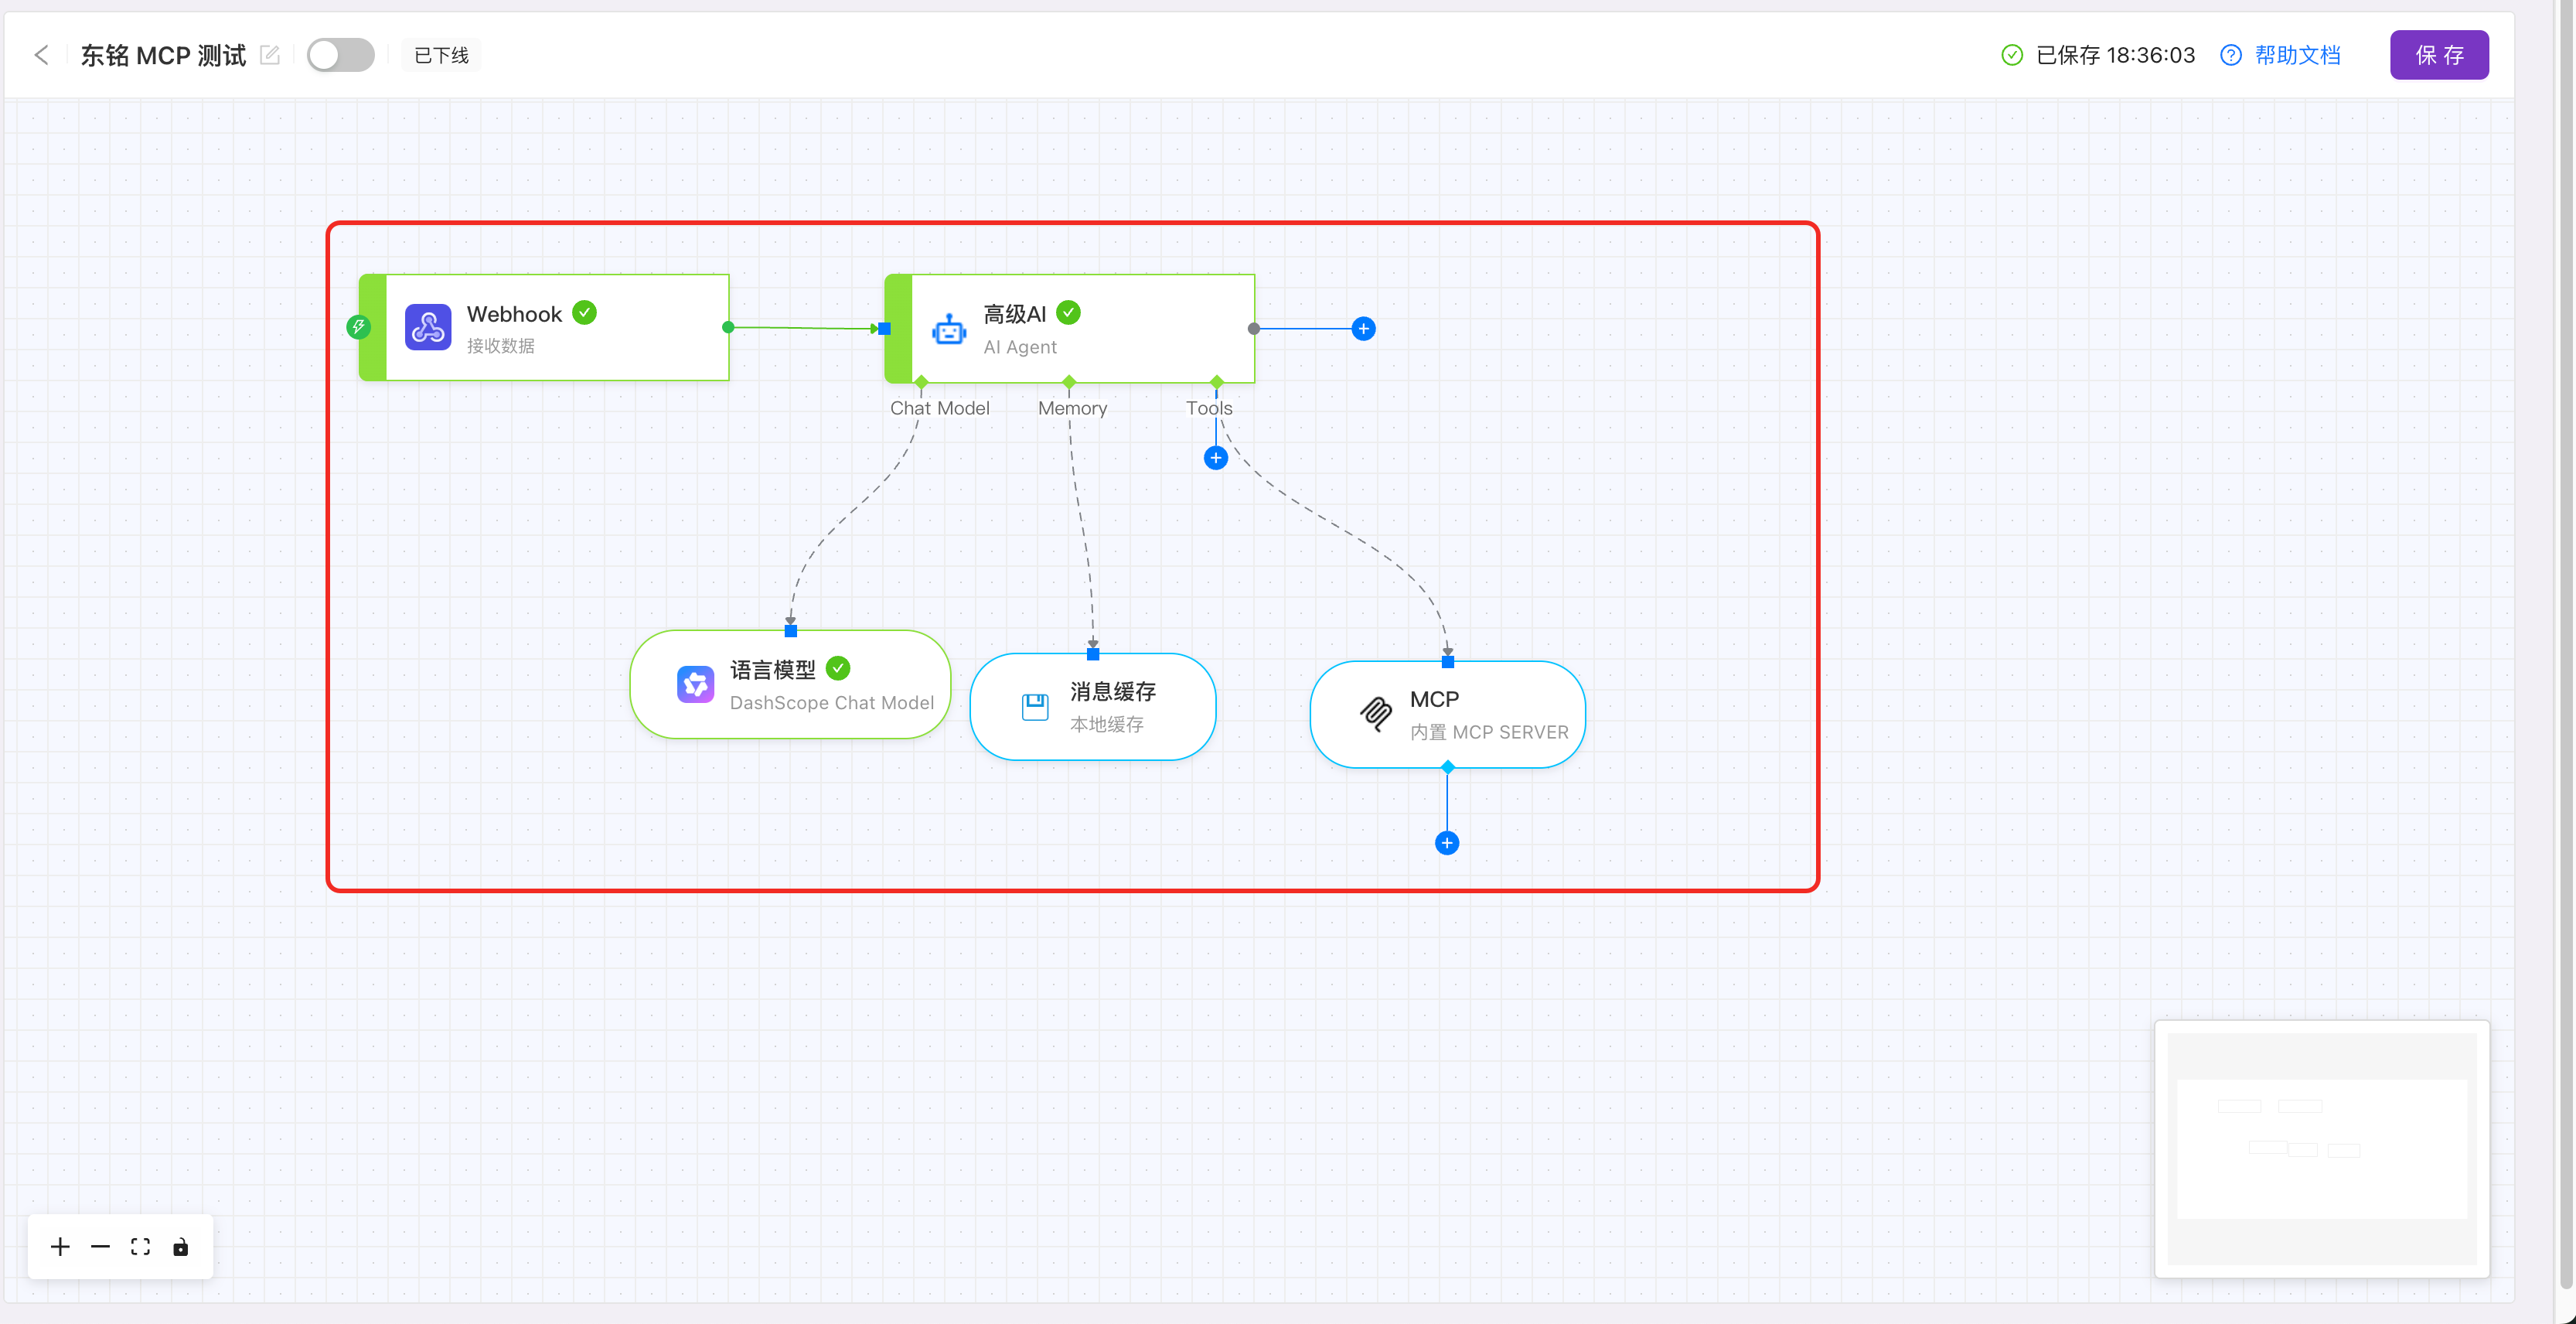The width and height of the screenshot is (2576, 1324).
Task: Edit workflow name with pencil icon
Action: (269, 55)
